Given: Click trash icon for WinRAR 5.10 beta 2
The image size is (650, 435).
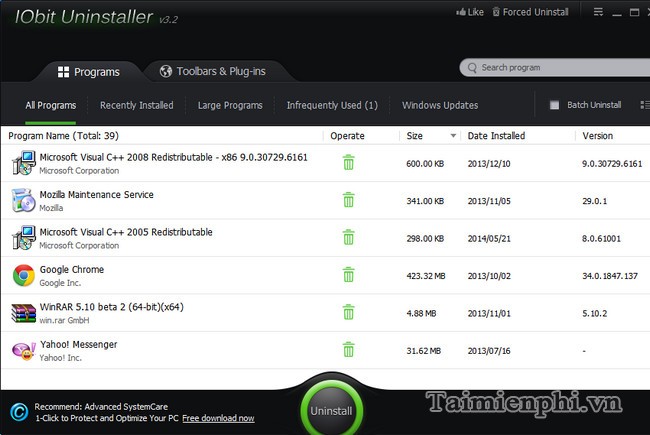Looking at the screenshot, I should click(349, 312).
